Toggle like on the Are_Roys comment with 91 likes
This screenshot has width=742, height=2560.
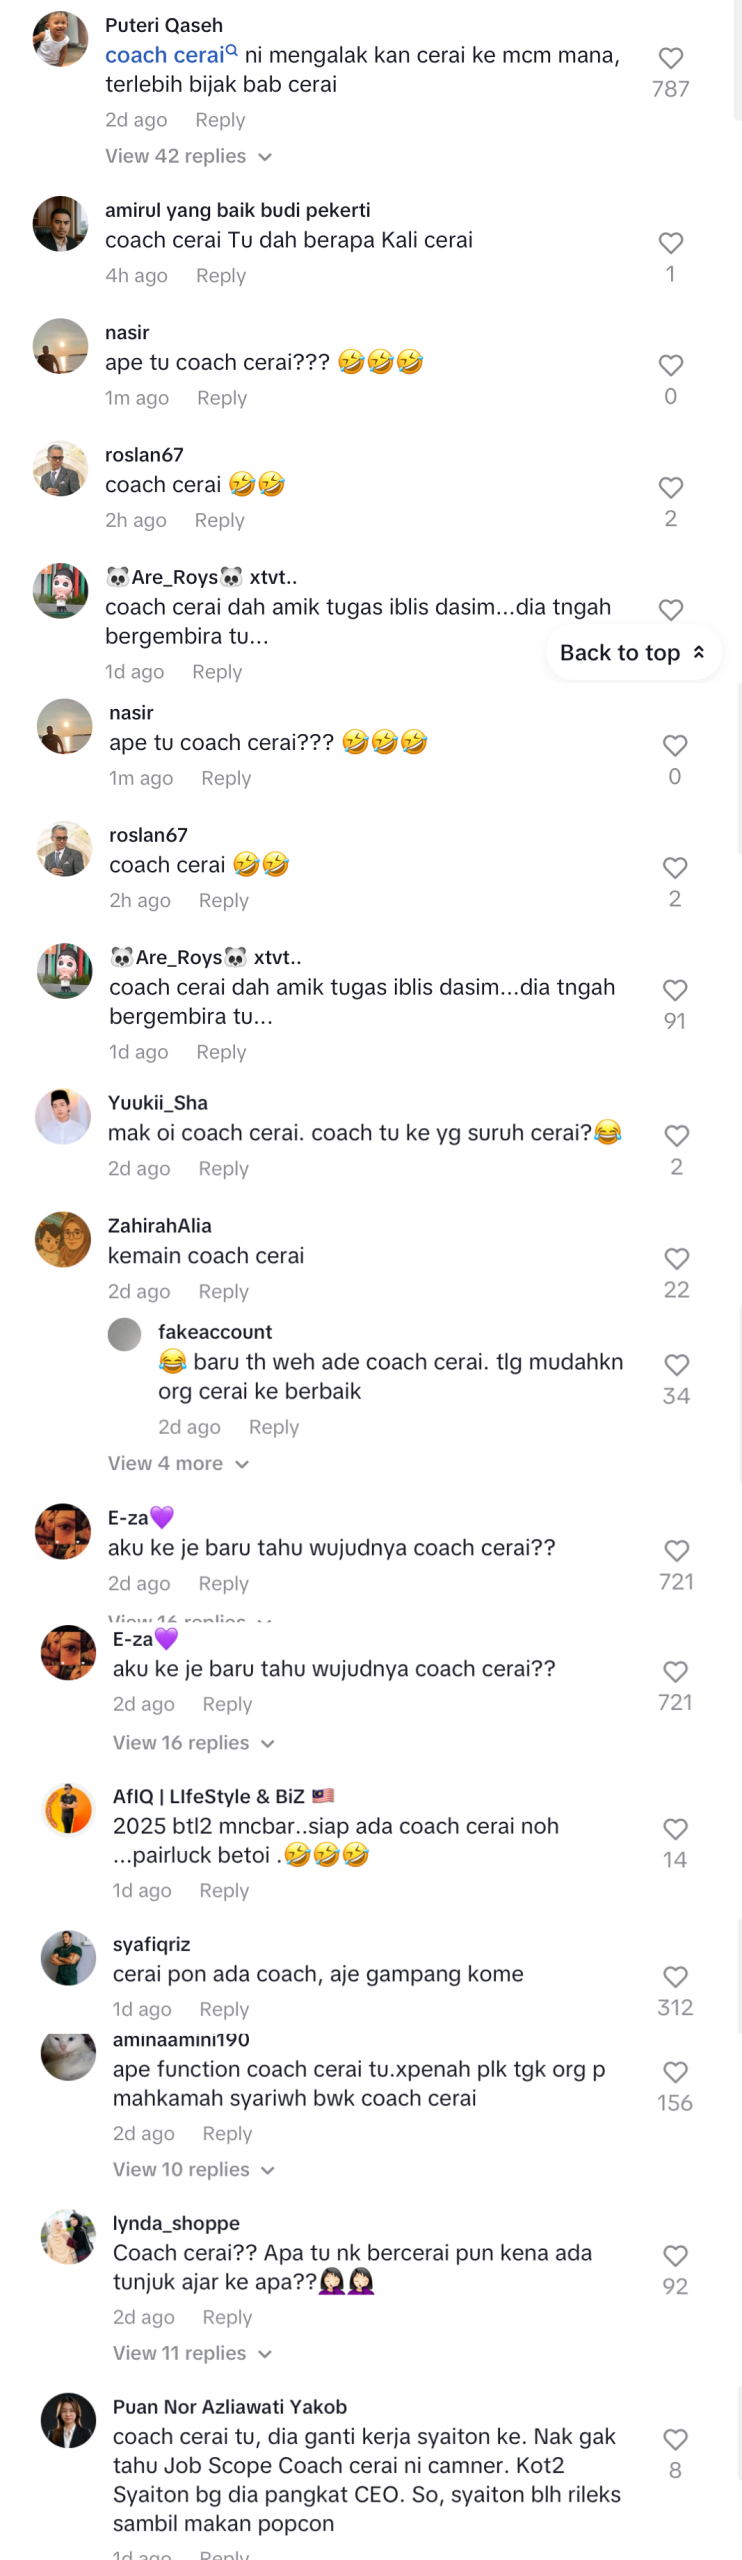(x=675, y=990)
